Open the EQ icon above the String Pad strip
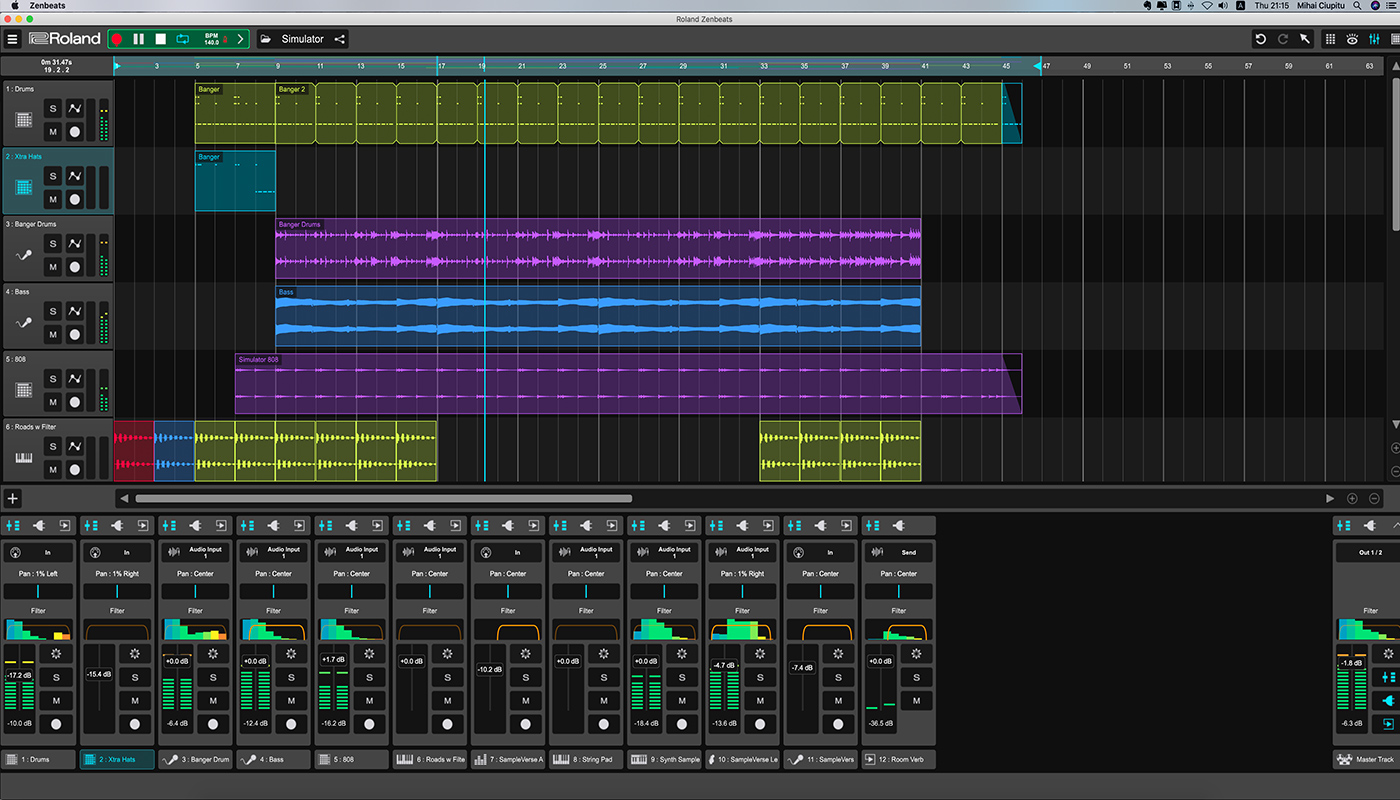 point(559,525)
